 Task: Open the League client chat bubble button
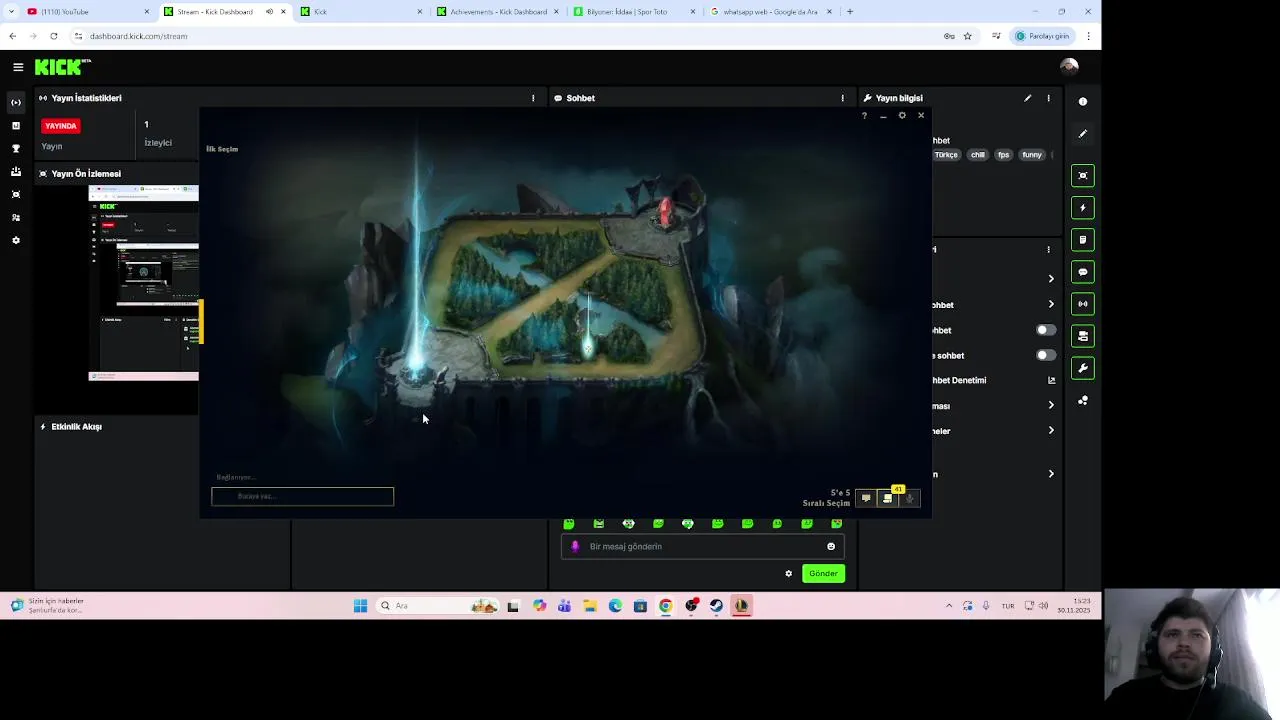pos(866,498)
